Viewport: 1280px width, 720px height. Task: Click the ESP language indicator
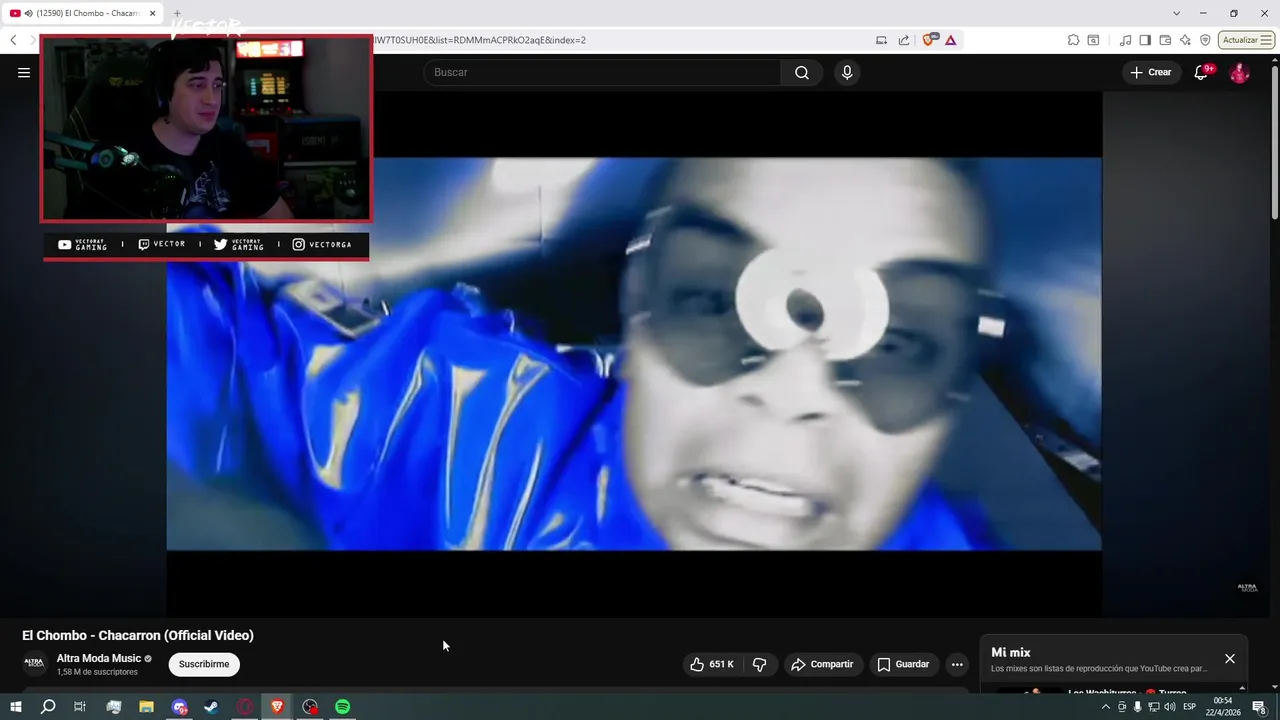(1190, 707)
